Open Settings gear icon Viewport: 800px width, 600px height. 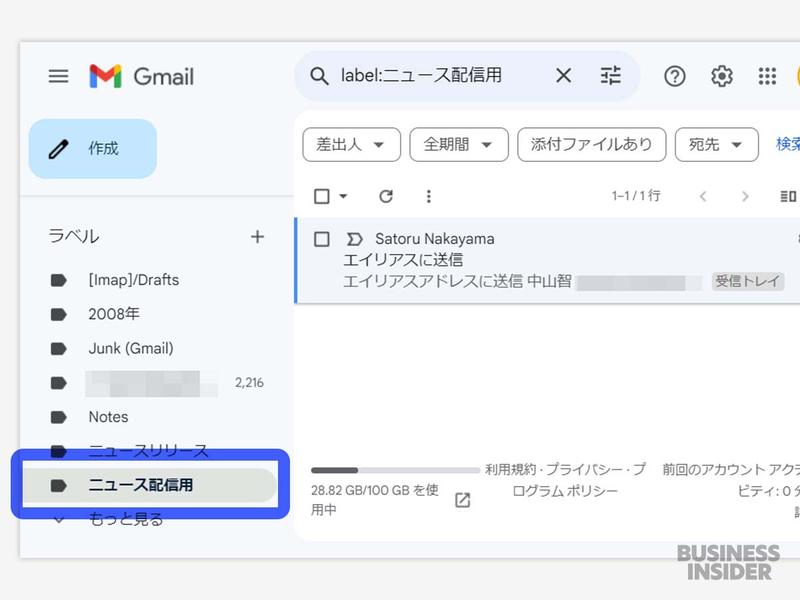(721, 77)
